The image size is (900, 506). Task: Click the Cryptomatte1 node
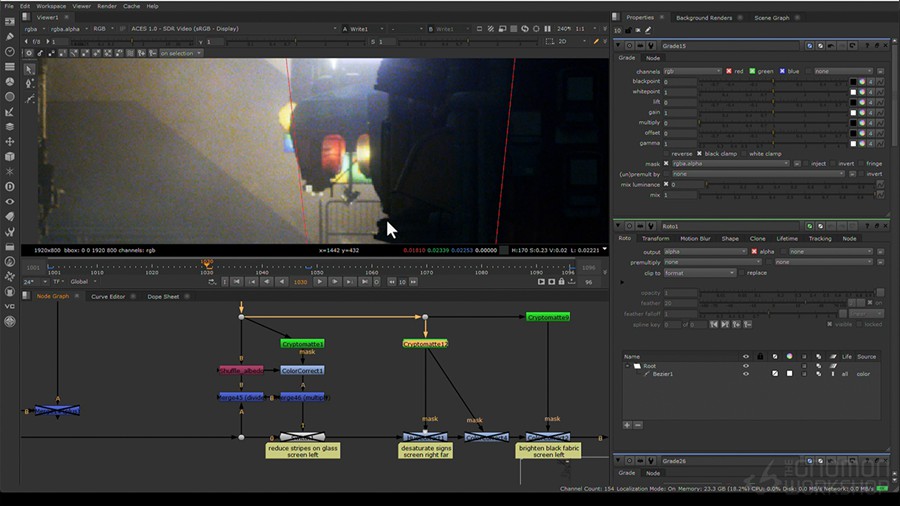point(302,343)
